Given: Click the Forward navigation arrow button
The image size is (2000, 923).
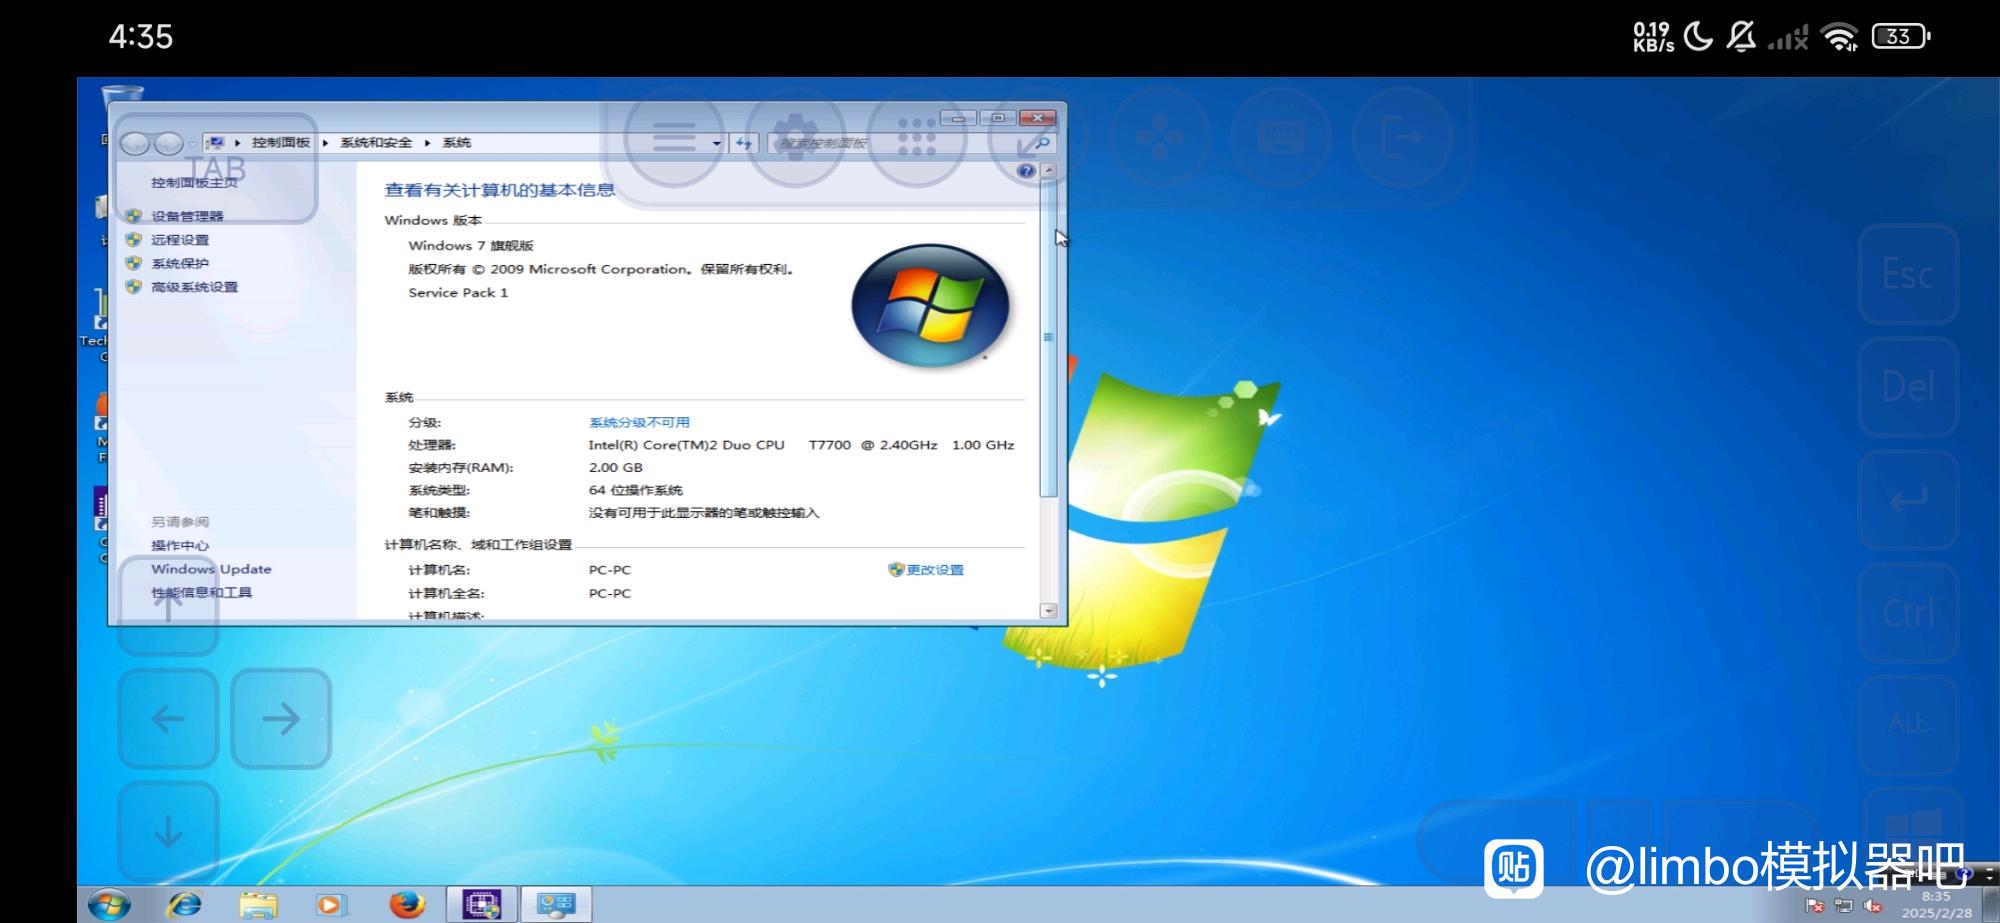Looking at the screenshot, I should point(169,144).
